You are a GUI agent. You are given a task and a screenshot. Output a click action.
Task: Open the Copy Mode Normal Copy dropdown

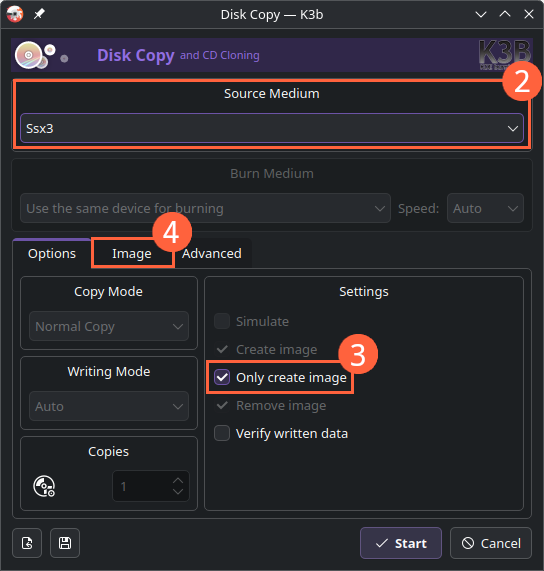pos(109,326)
